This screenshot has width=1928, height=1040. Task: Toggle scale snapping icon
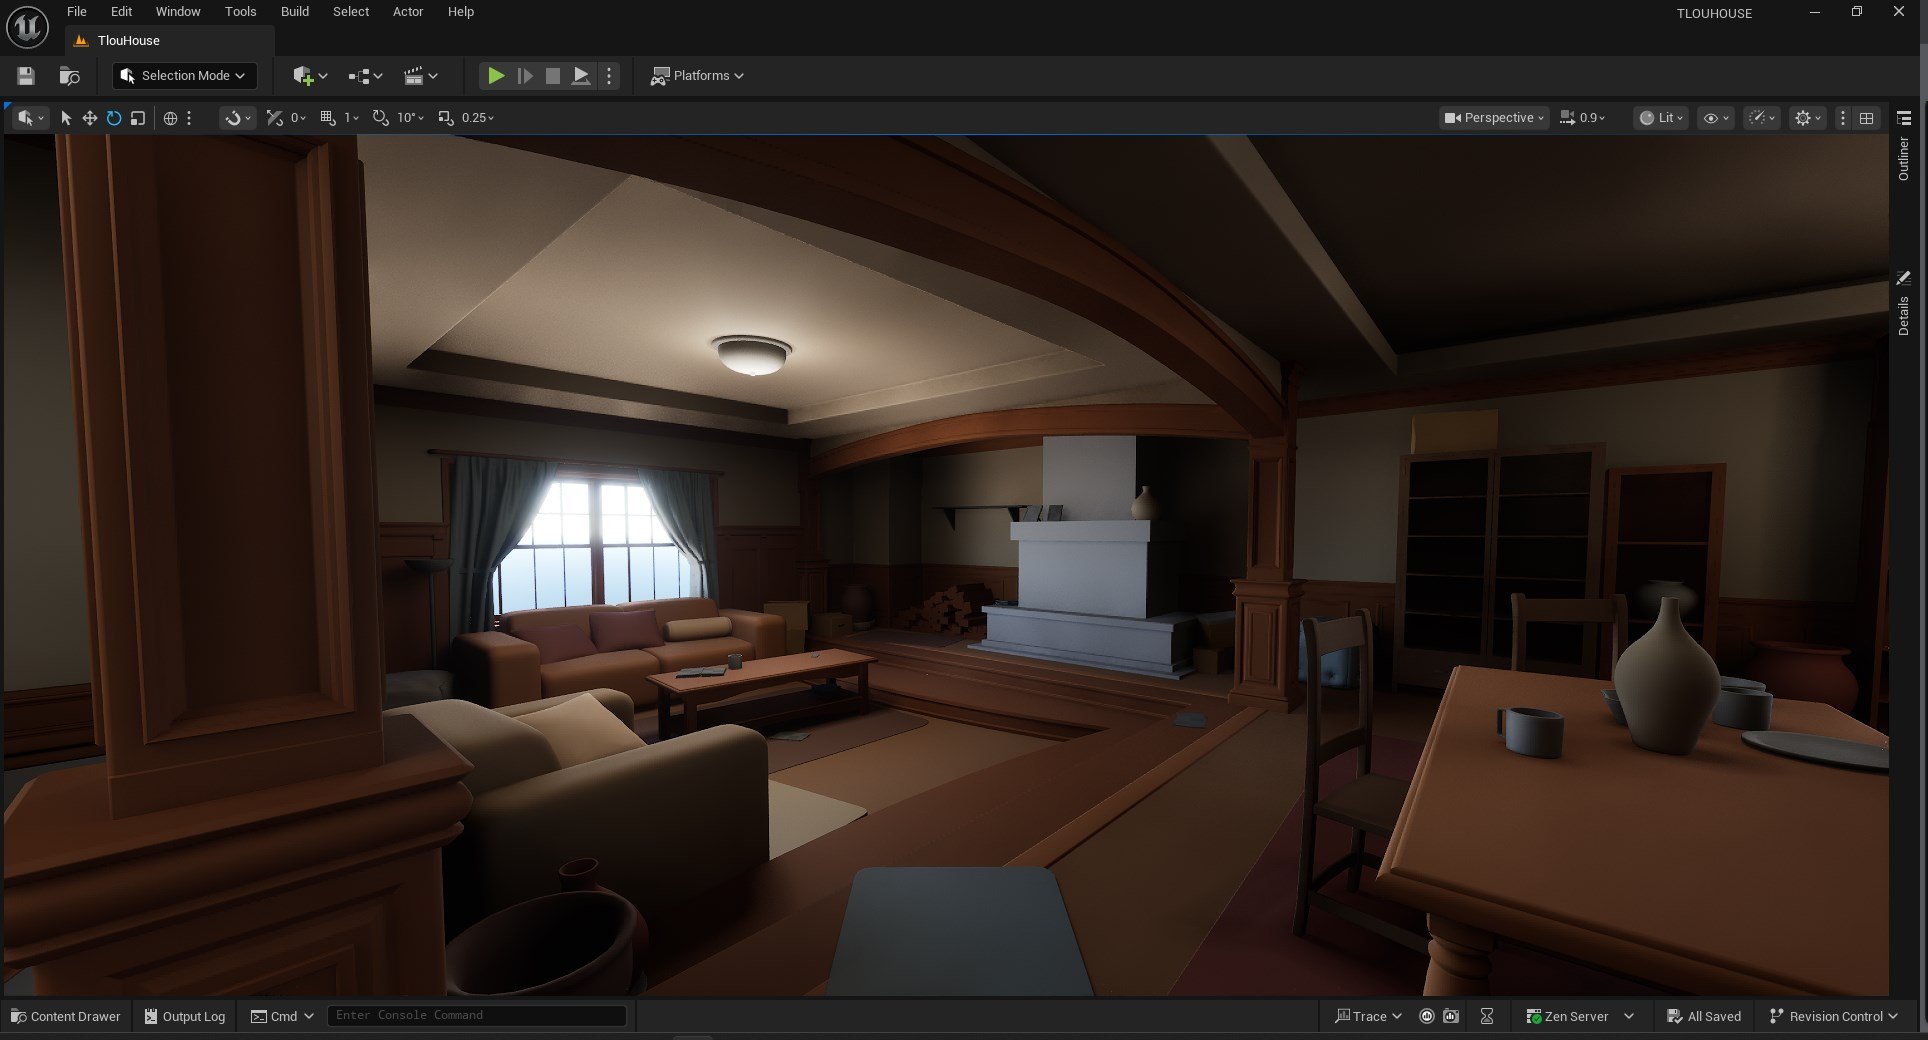point(446,118)
